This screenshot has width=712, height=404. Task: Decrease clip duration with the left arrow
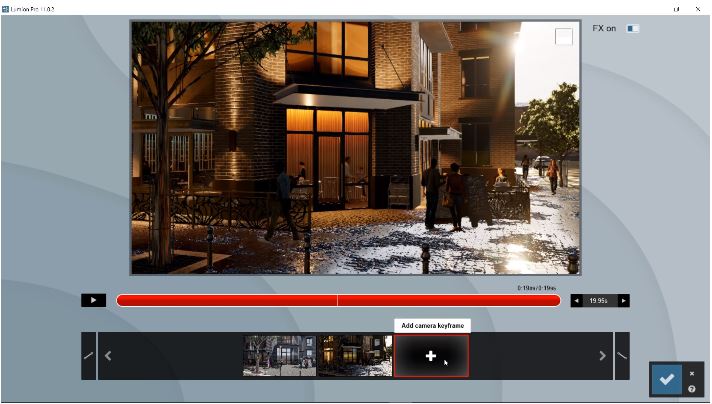(x=576, y=300)
